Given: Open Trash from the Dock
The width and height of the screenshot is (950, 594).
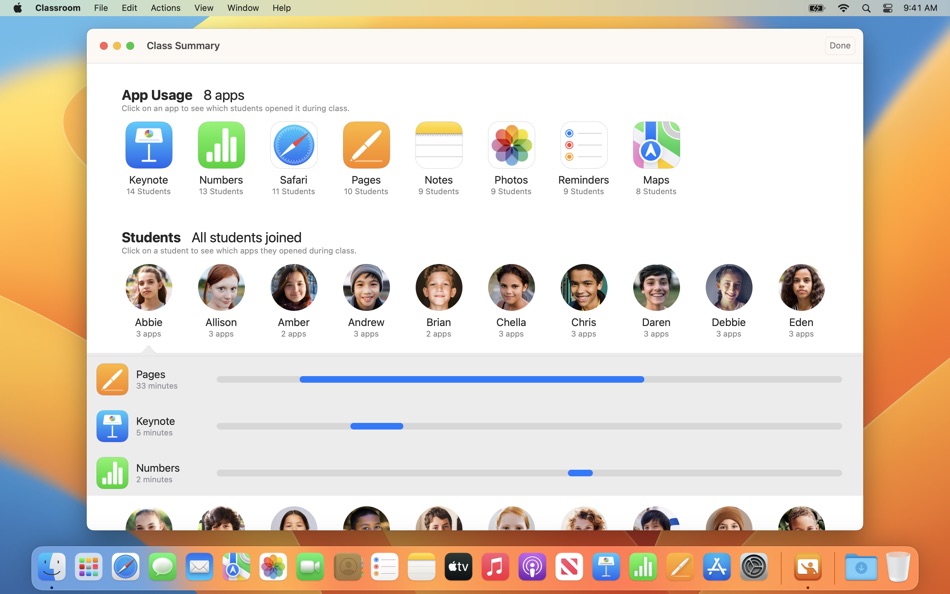Looking at the screenshot, I should (898, 567).
